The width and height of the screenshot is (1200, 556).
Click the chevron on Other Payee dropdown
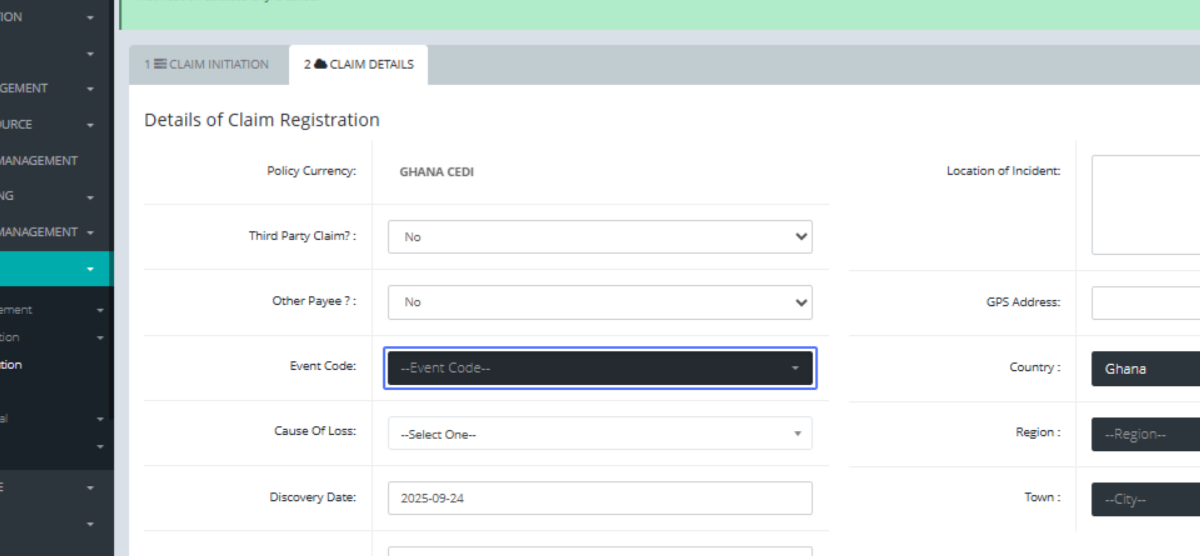click(x=800, y=302)
